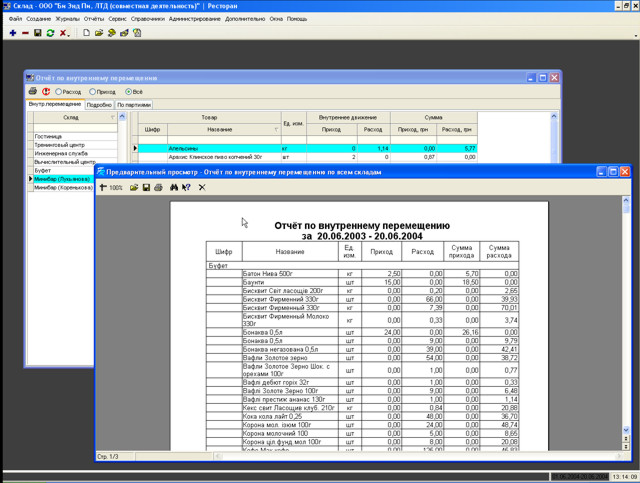640x483 pixels.
Task: Select the Приход radio button
Action: click(x=94, y=91)
